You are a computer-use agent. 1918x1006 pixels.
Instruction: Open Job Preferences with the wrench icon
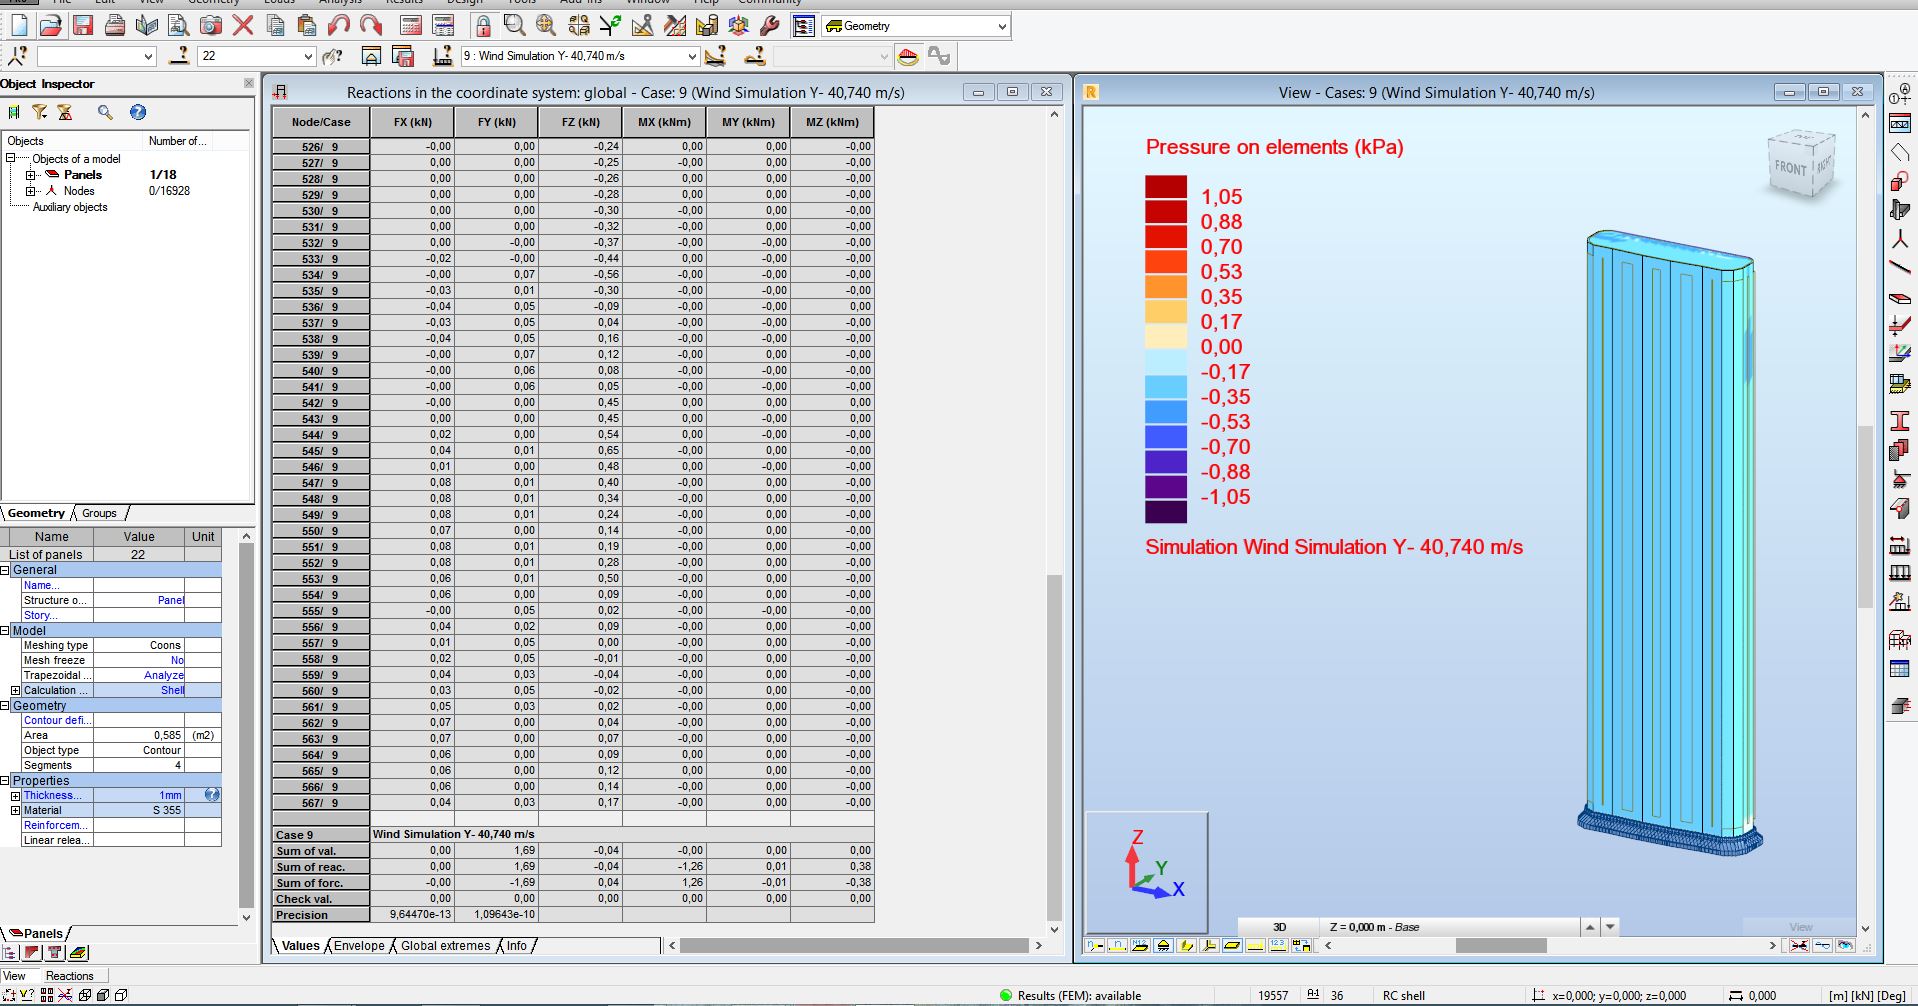click(771, 26)
